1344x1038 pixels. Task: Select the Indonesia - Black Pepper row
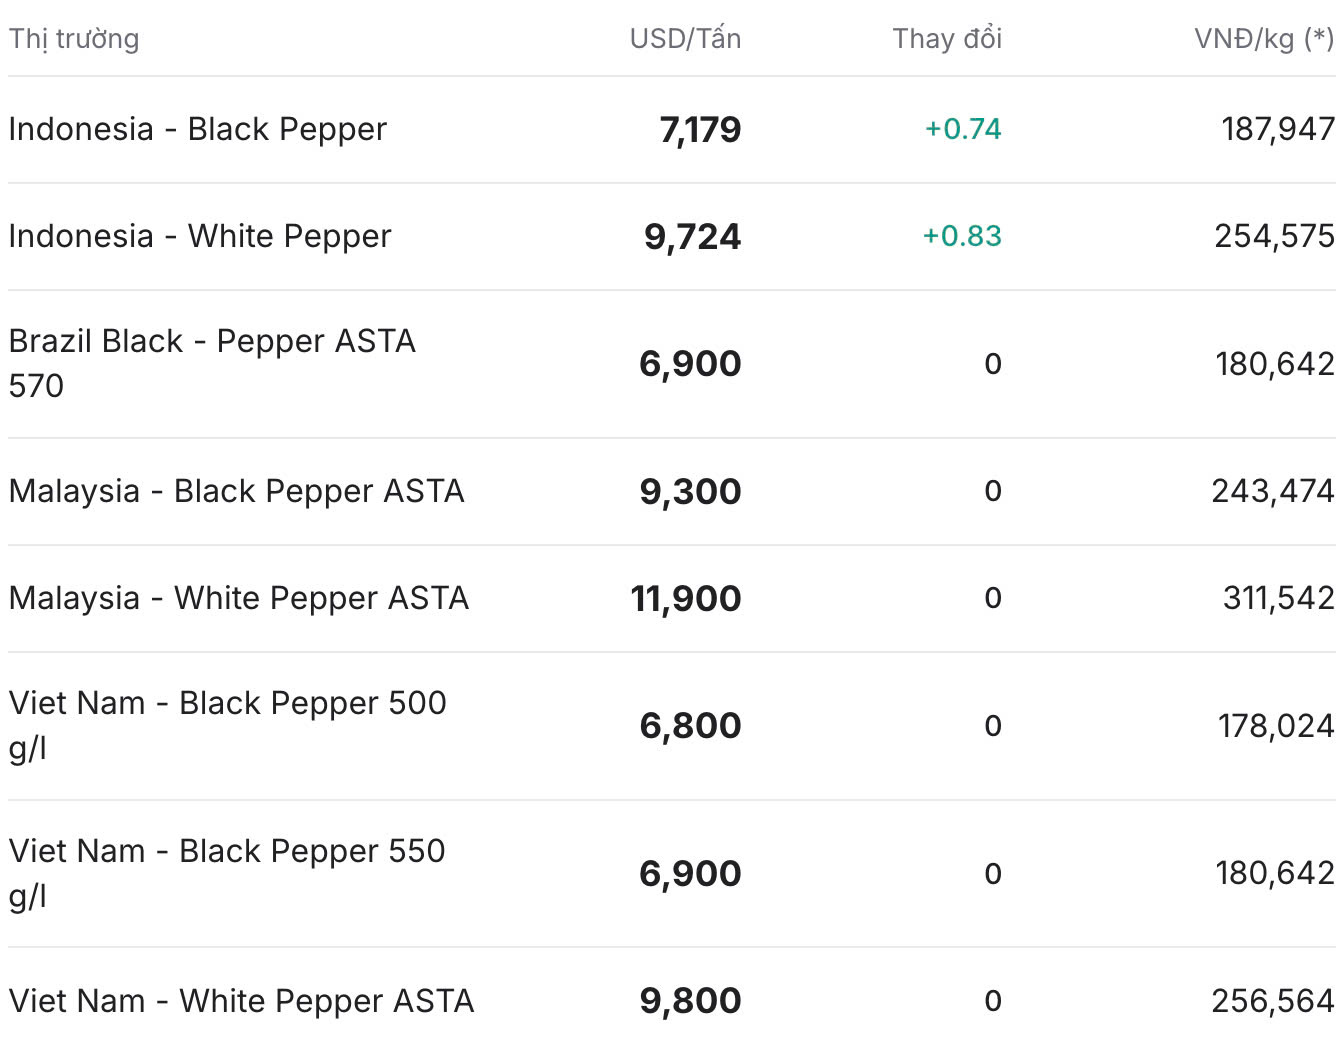672,130
